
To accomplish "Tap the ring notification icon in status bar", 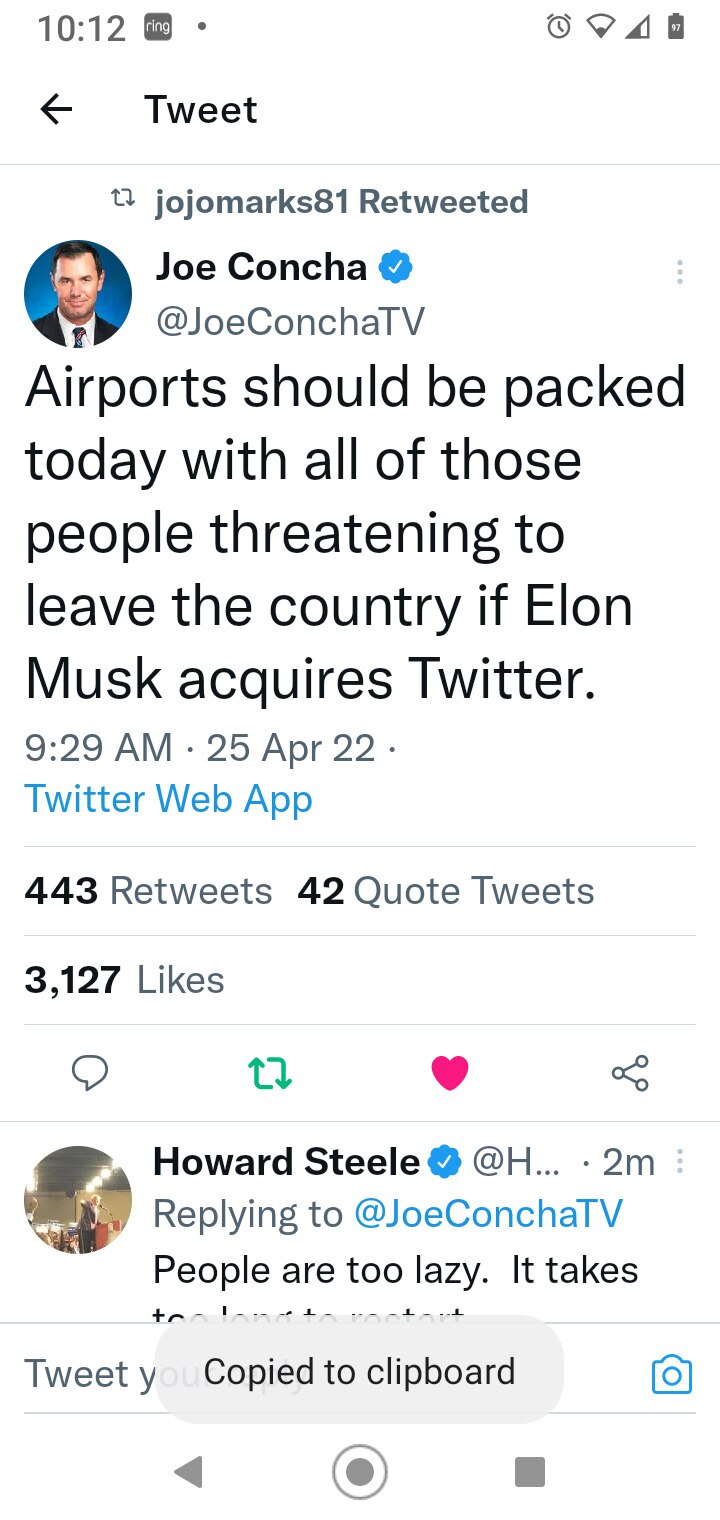I will pos(156,28).
